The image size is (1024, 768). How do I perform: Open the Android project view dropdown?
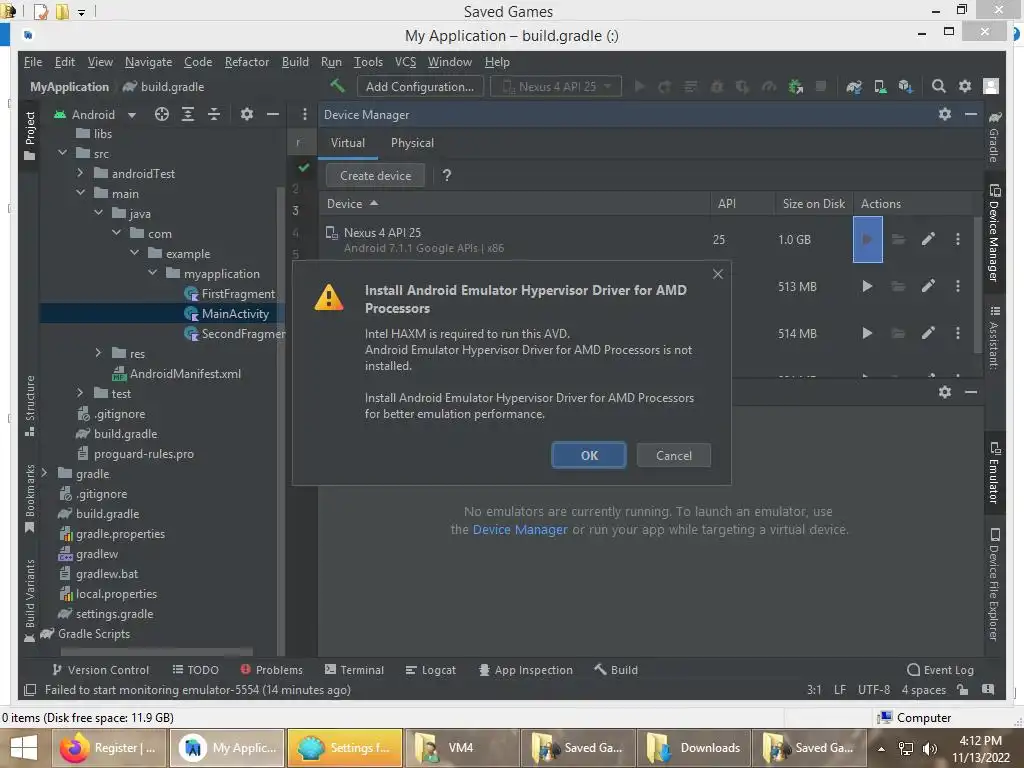(x=96, y=114)
